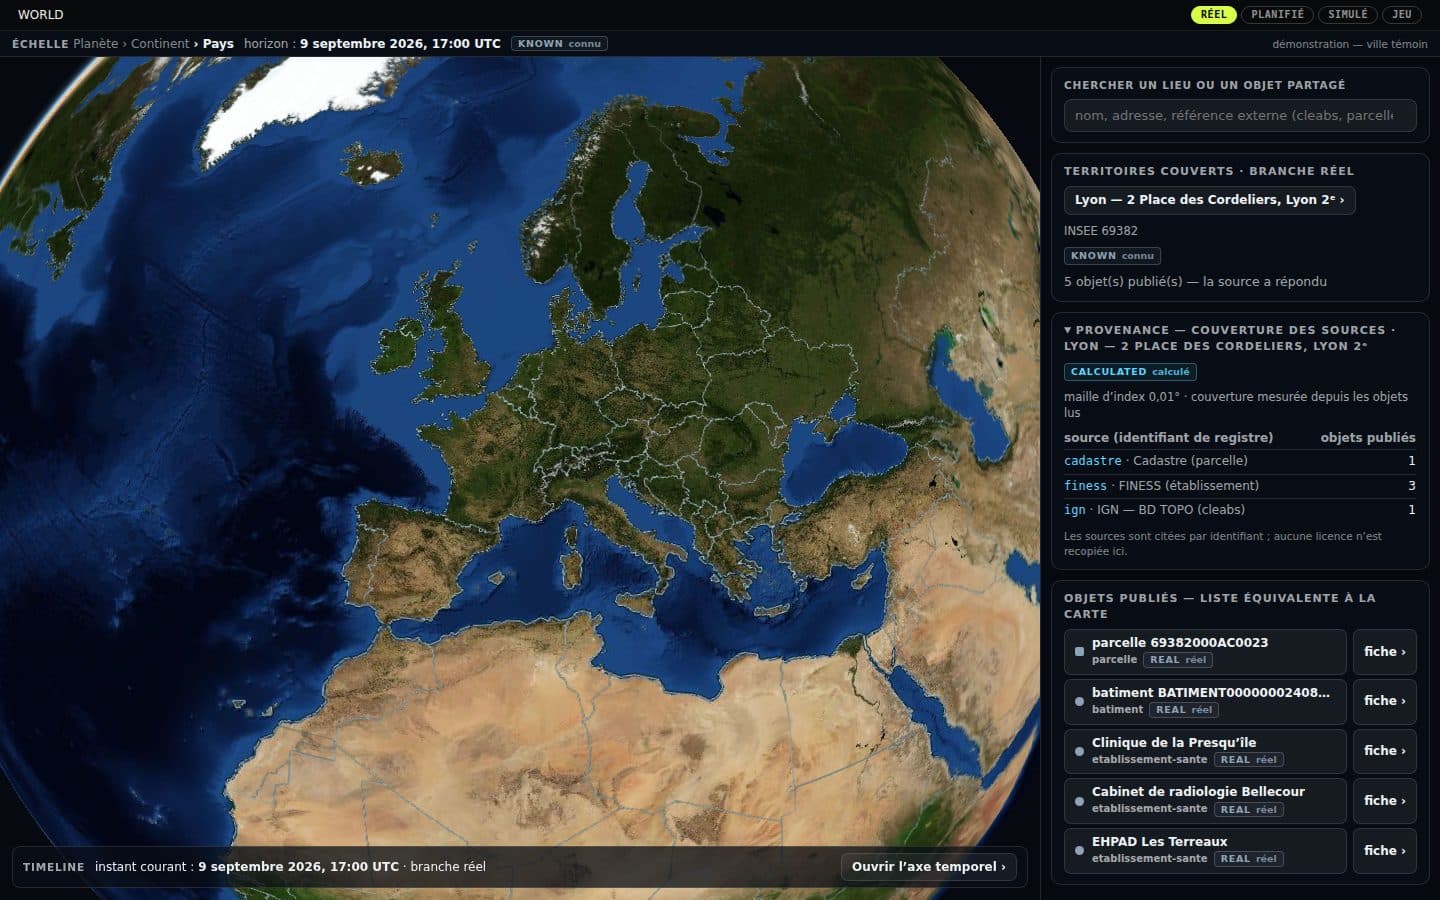Click the REAL réel badge on the parcelle row
This screenshot has width=1440, height=900.
tap(1178, 660)
